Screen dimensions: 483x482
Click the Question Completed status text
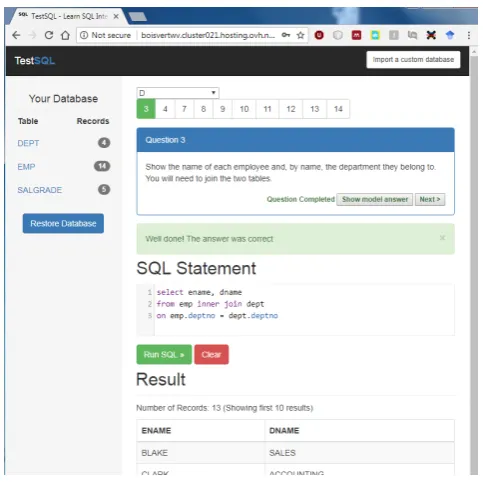point(301,199)
